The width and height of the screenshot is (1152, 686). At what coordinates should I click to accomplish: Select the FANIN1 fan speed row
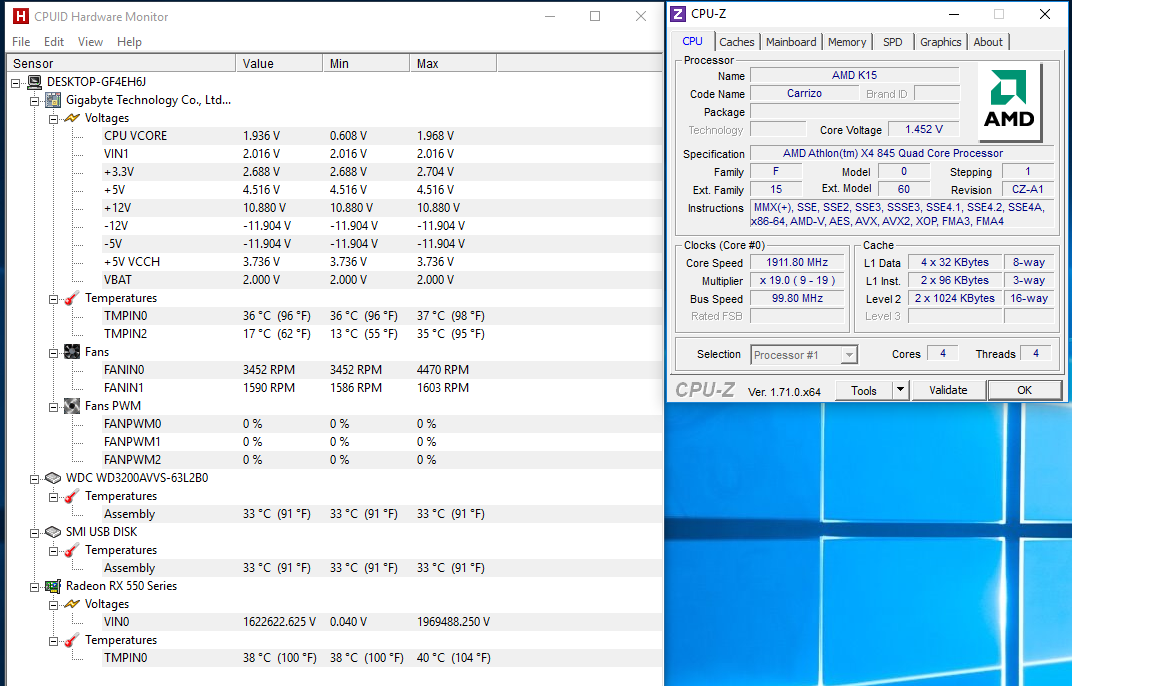[x=382, y=388]
